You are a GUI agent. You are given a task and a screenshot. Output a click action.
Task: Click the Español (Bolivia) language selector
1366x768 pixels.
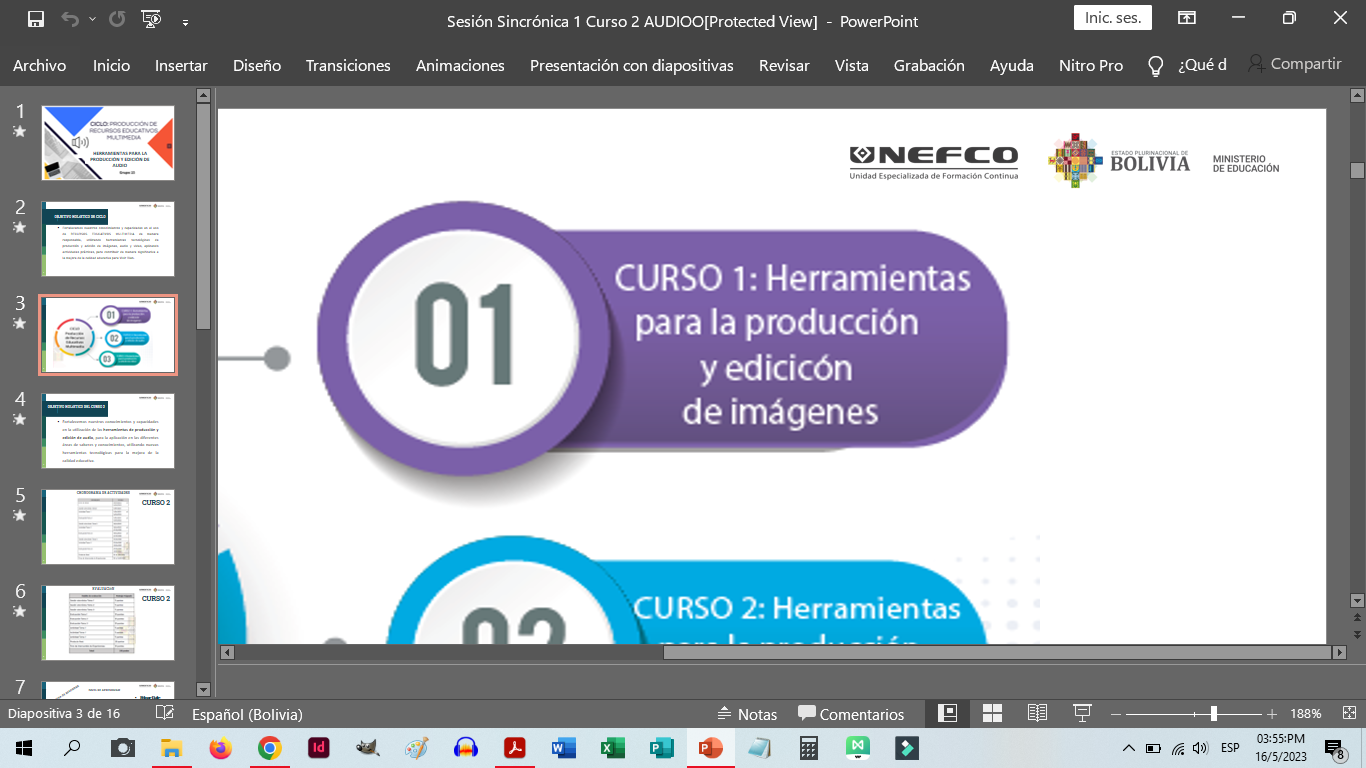tap(247, 714)
